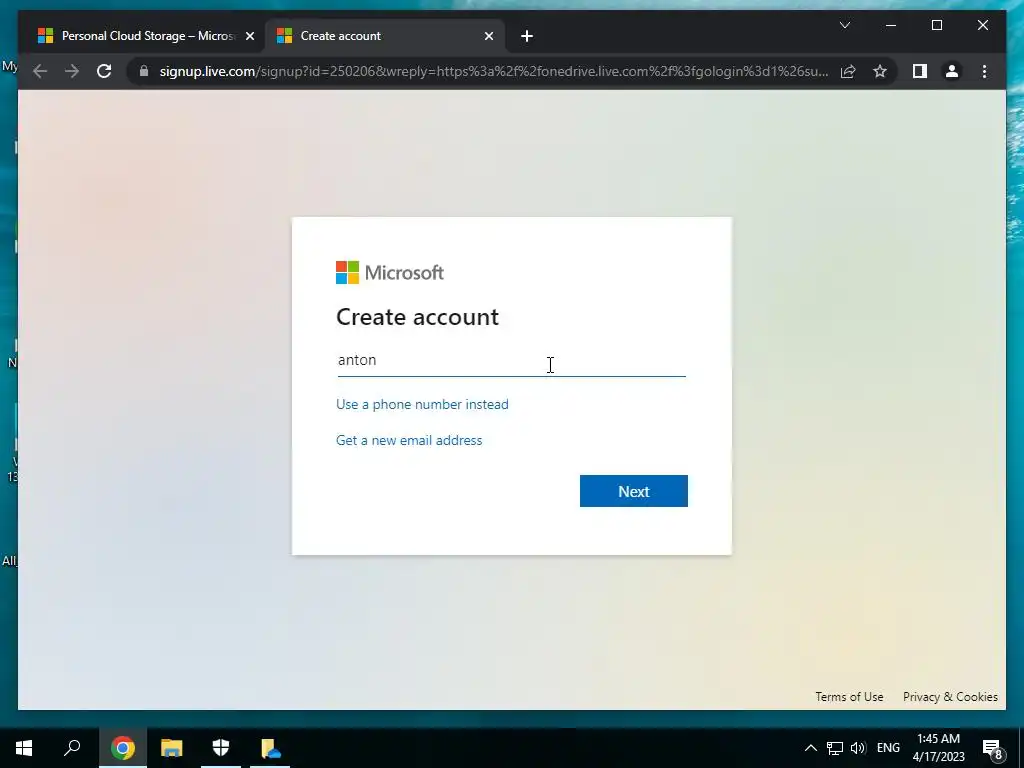This screenshot has height=768, width=1024.
Task: Open the clock showing 1:45 AM
Action: tap(938, 748)
